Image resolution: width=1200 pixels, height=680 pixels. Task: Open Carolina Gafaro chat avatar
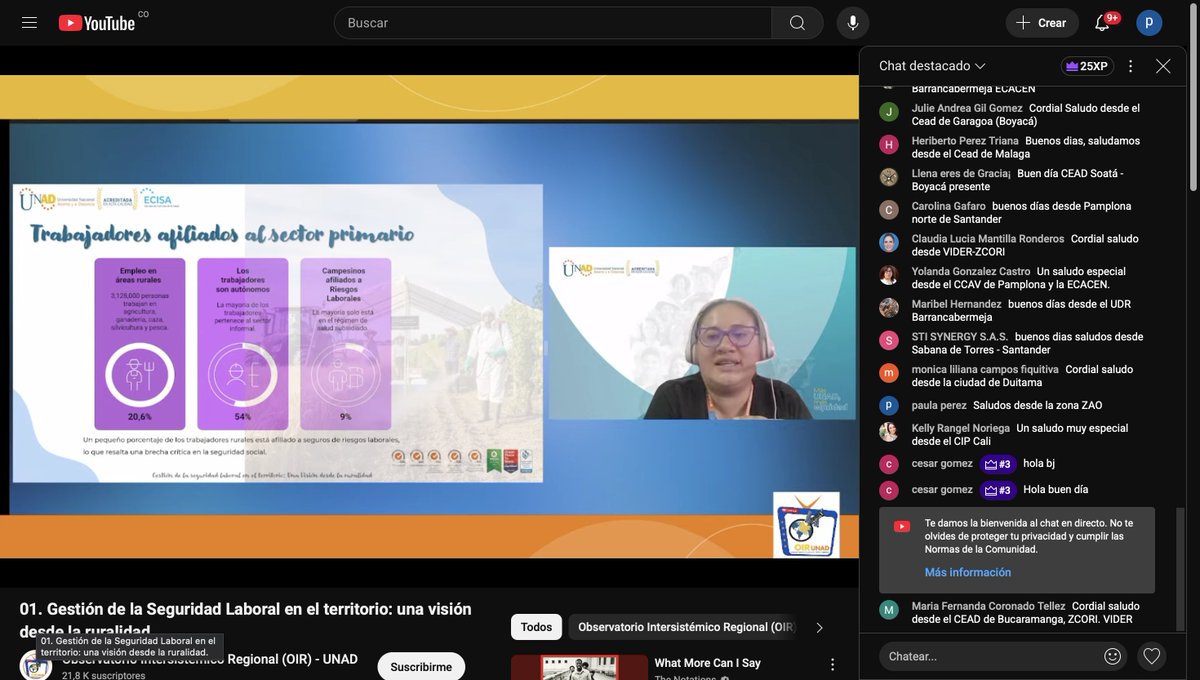pos(889,210)
